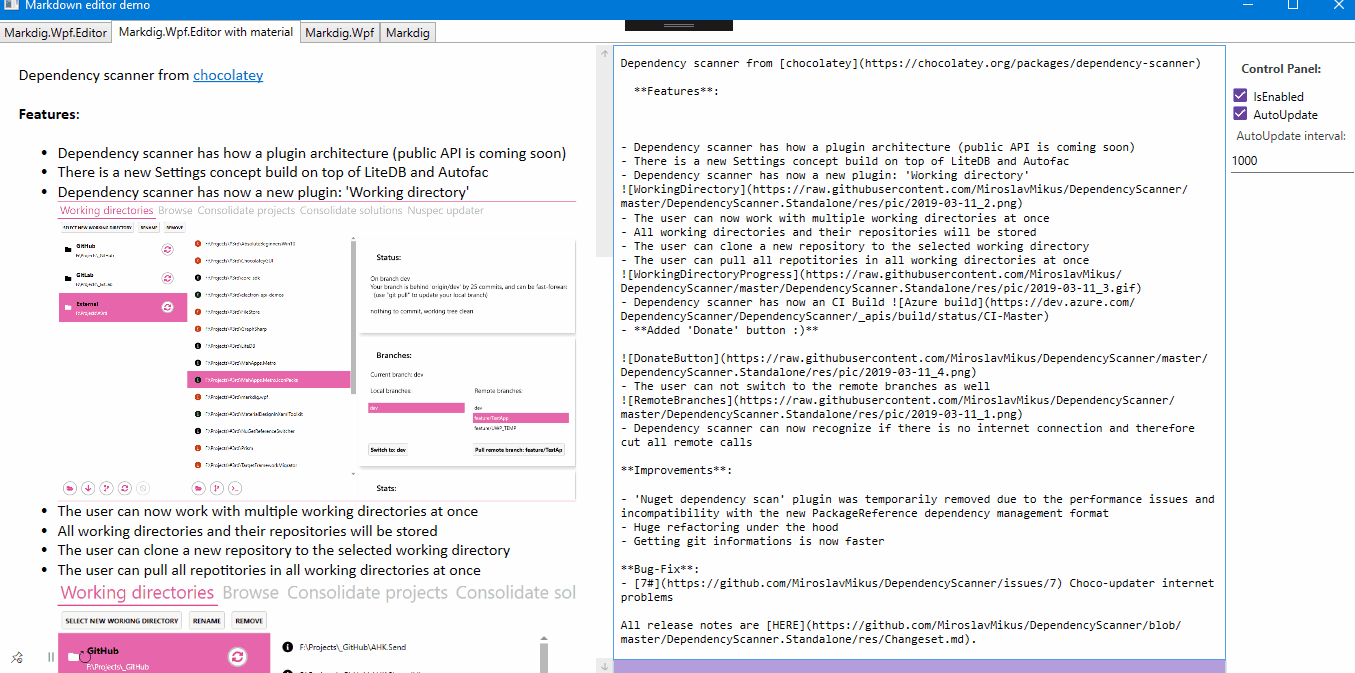Click the collapsed dark debug toolbar at top
The width and height of the screenshot is (1355, 673).
click(x=677, y=25)
